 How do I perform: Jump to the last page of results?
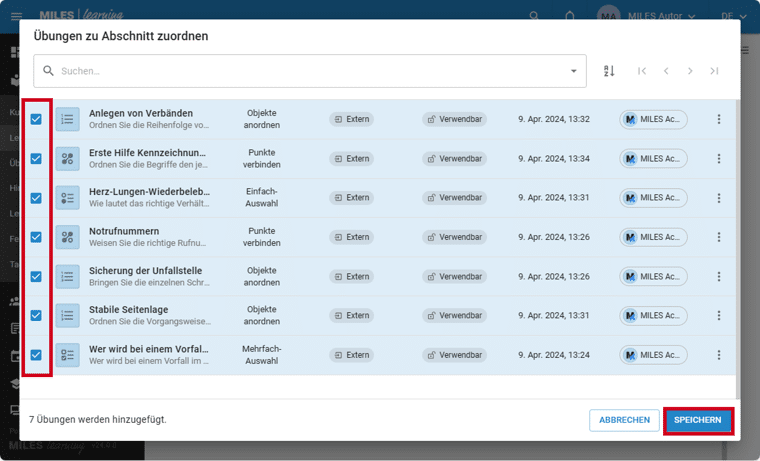714,71
